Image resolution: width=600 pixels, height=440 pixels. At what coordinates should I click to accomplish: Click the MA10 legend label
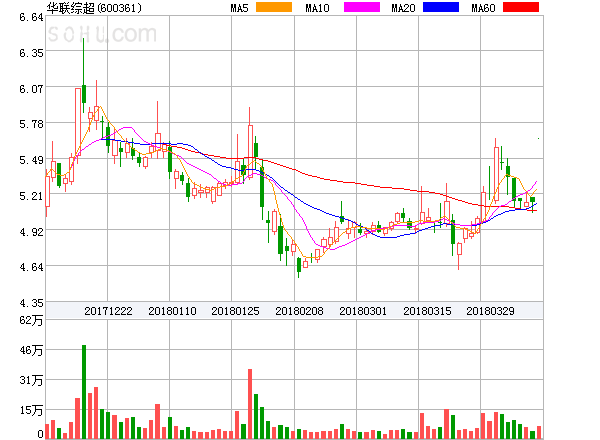317,8
